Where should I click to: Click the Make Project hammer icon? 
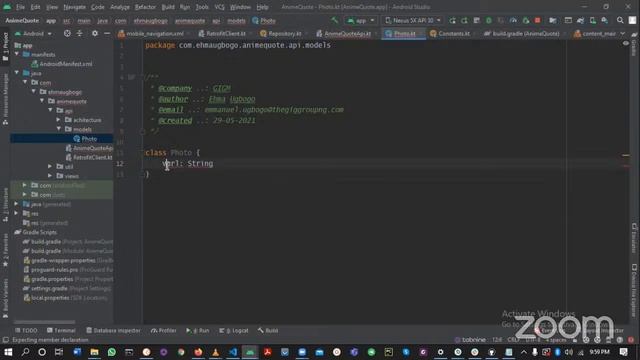(x=334, y=20)
